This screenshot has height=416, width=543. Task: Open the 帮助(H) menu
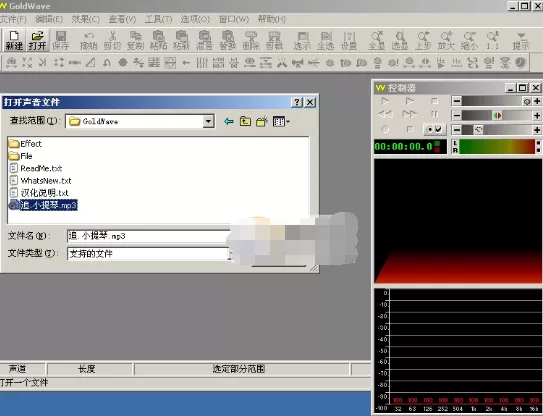[x=272, y=19]
